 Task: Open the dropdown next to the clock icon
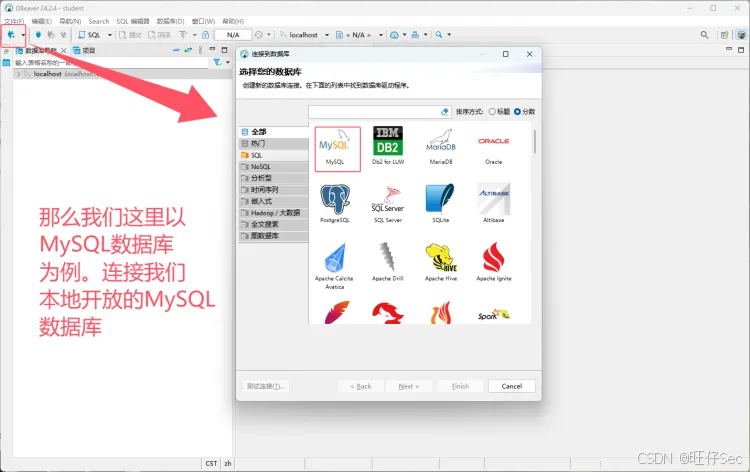pyautogui.click(x=268, y=35)
